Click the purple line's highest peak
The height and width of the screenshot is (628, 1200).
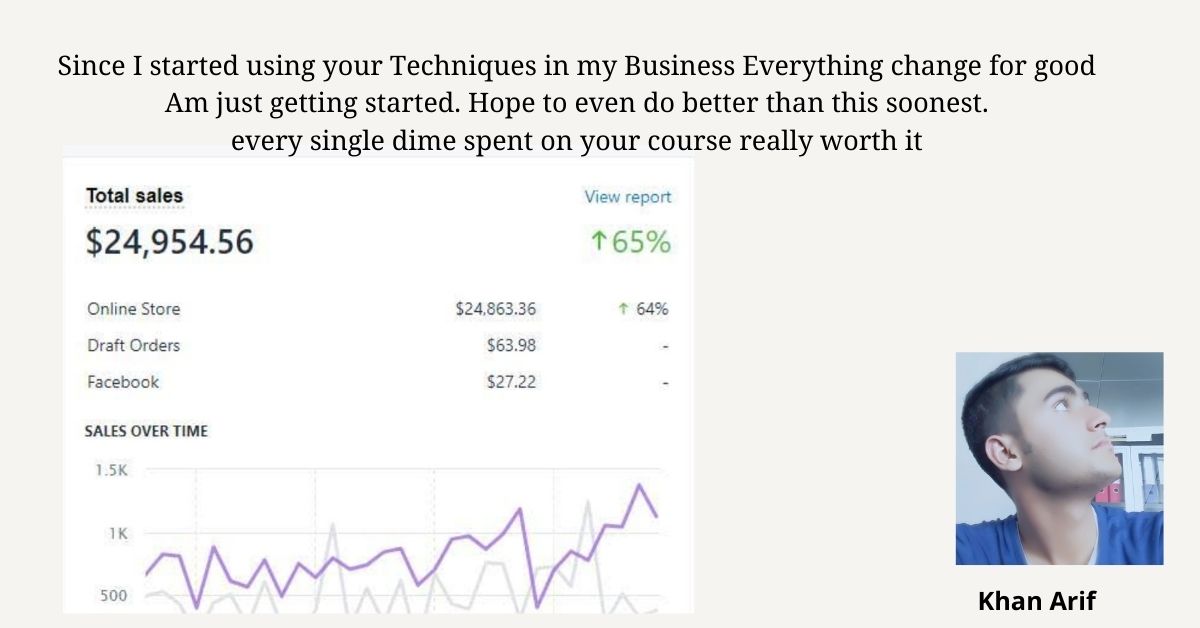639,485
